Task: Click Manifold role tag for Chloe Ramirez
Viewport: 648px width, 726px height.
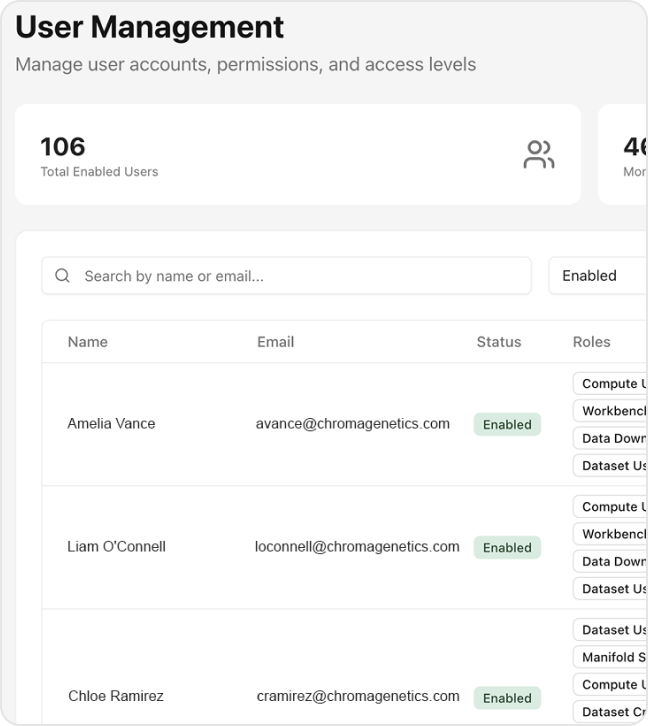Action: (x=610, y=657)
